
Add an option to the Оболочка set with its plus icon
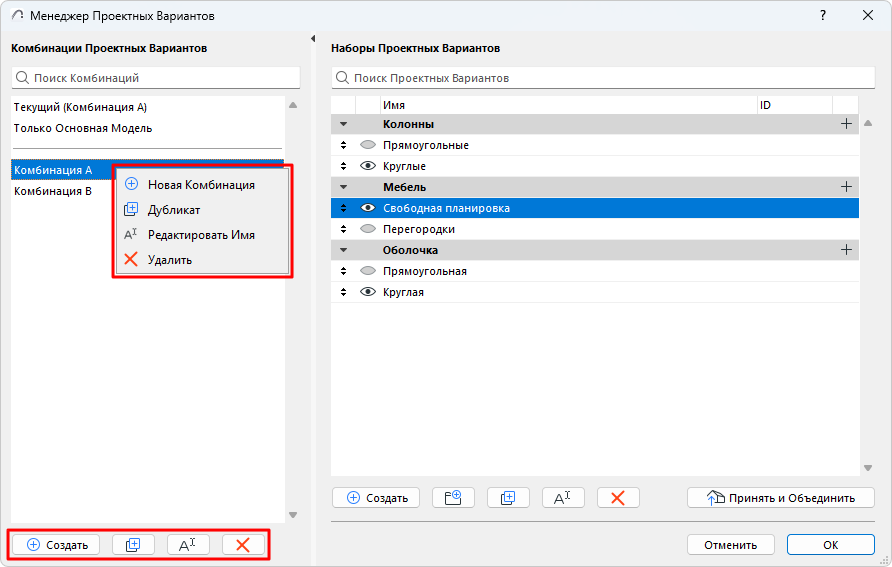click(x=846, y=250)
